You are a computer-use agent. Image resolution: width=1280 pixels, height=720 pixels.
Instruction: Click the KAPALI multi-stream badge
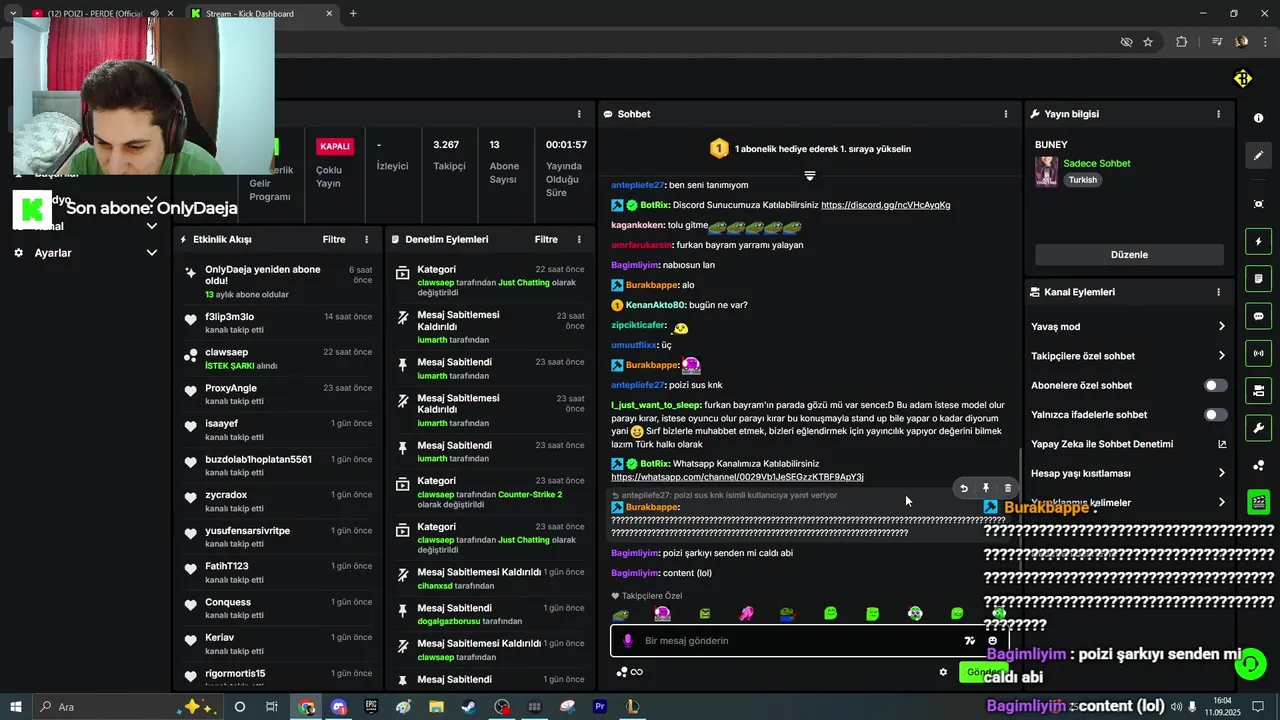[x=334, y=146]
